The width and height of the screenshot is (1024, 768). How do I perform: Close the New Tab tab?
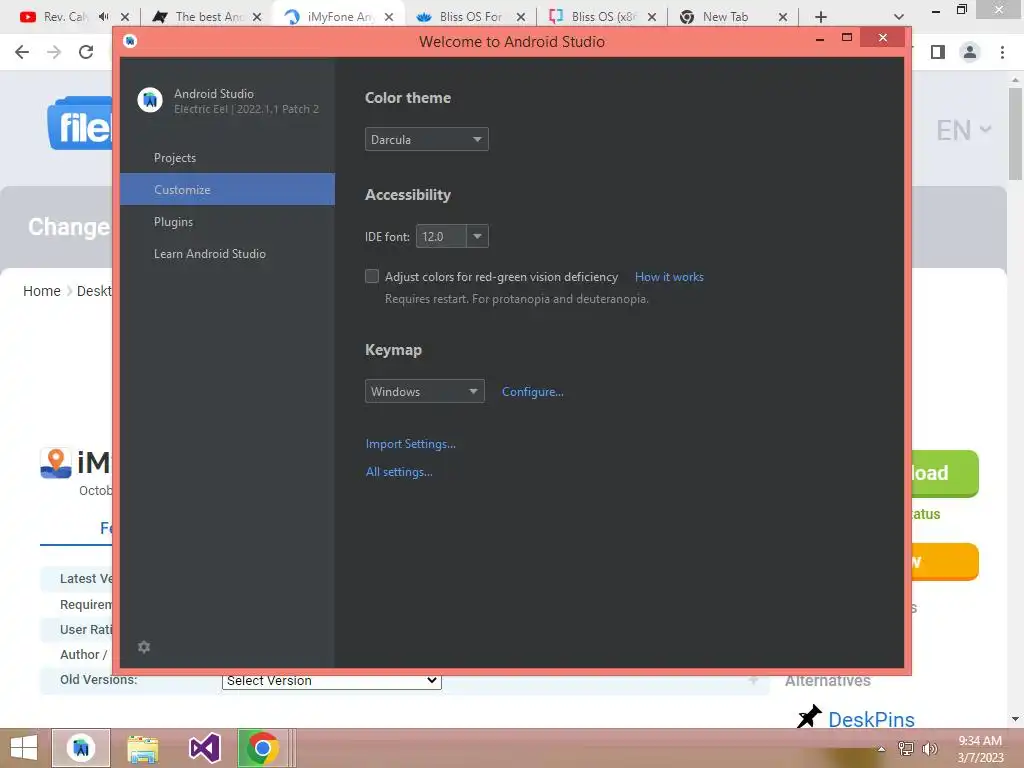coord(783,17)
